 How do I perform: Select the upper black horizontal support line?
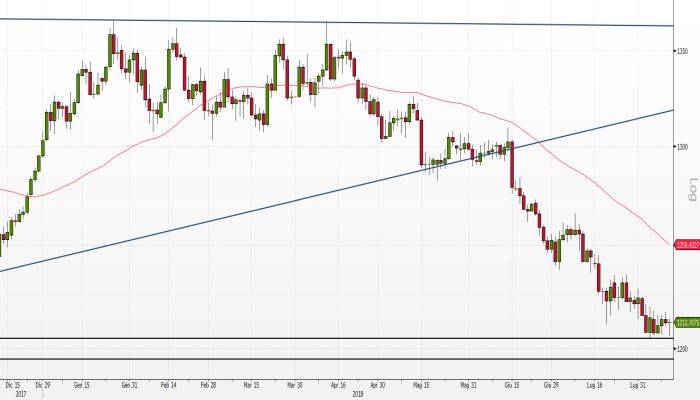(300, 339)
